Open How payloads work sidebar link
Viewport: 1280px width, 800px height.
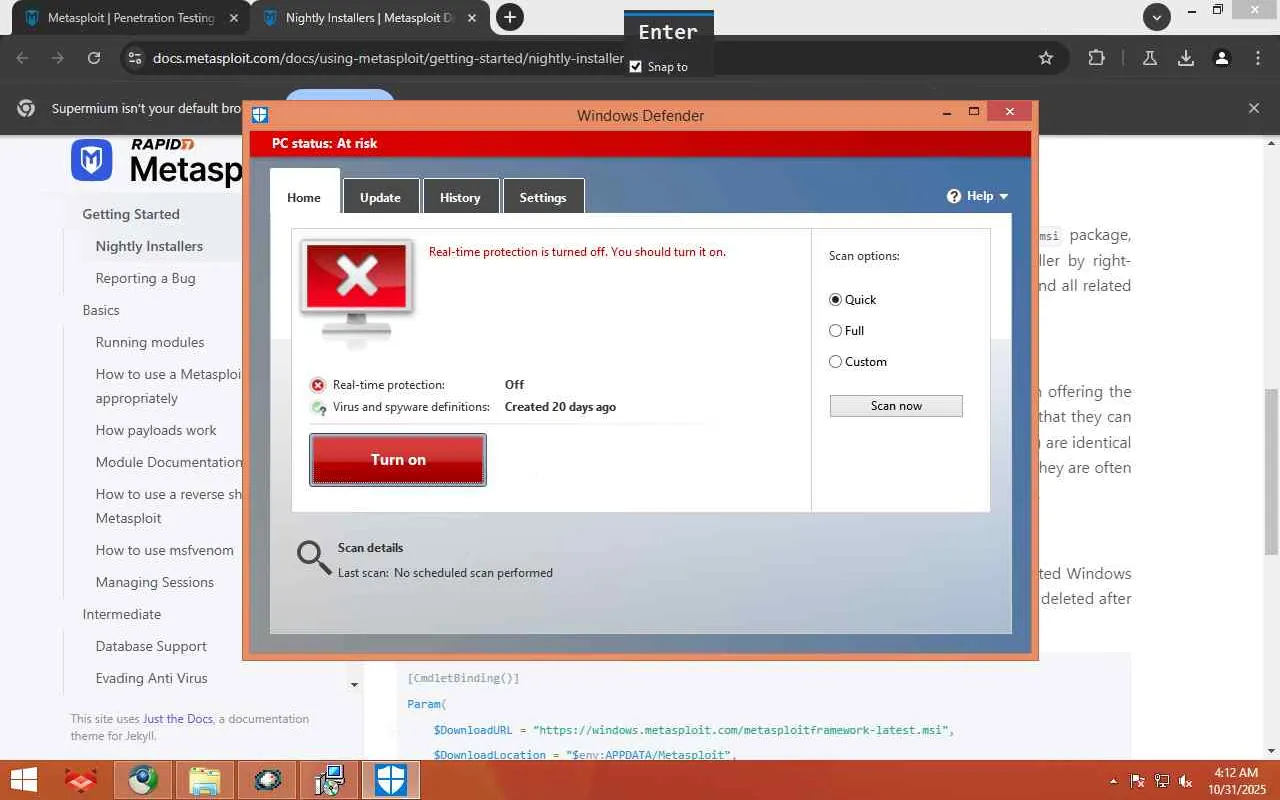pos(156,430)
